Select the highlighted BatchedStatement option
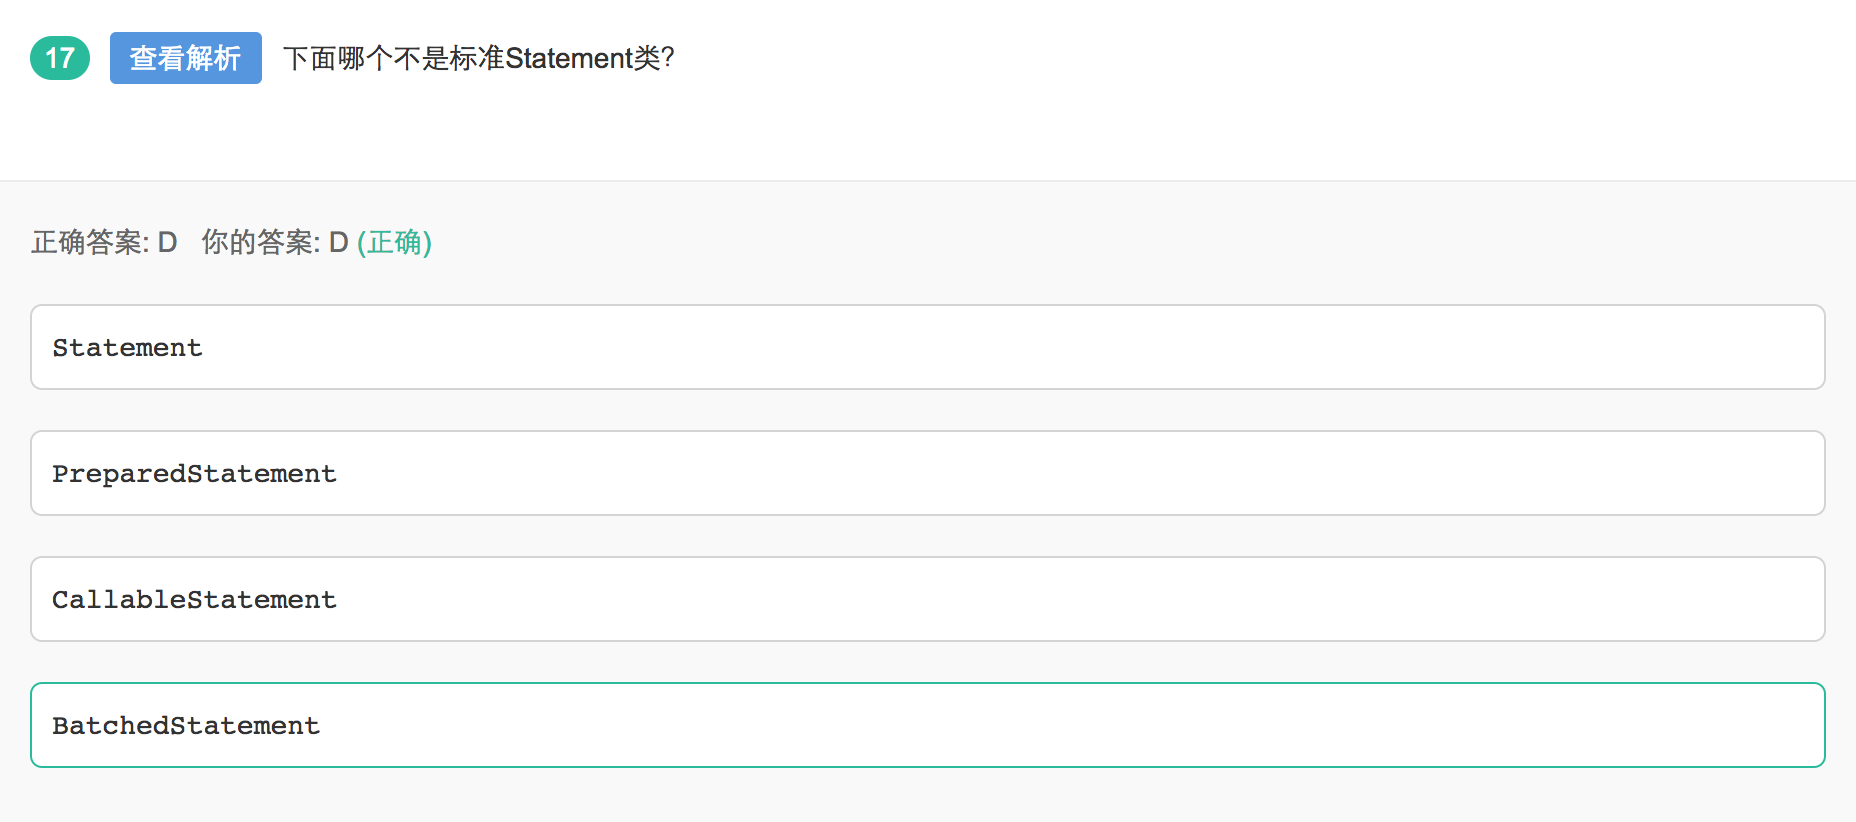 coord(927,725)
